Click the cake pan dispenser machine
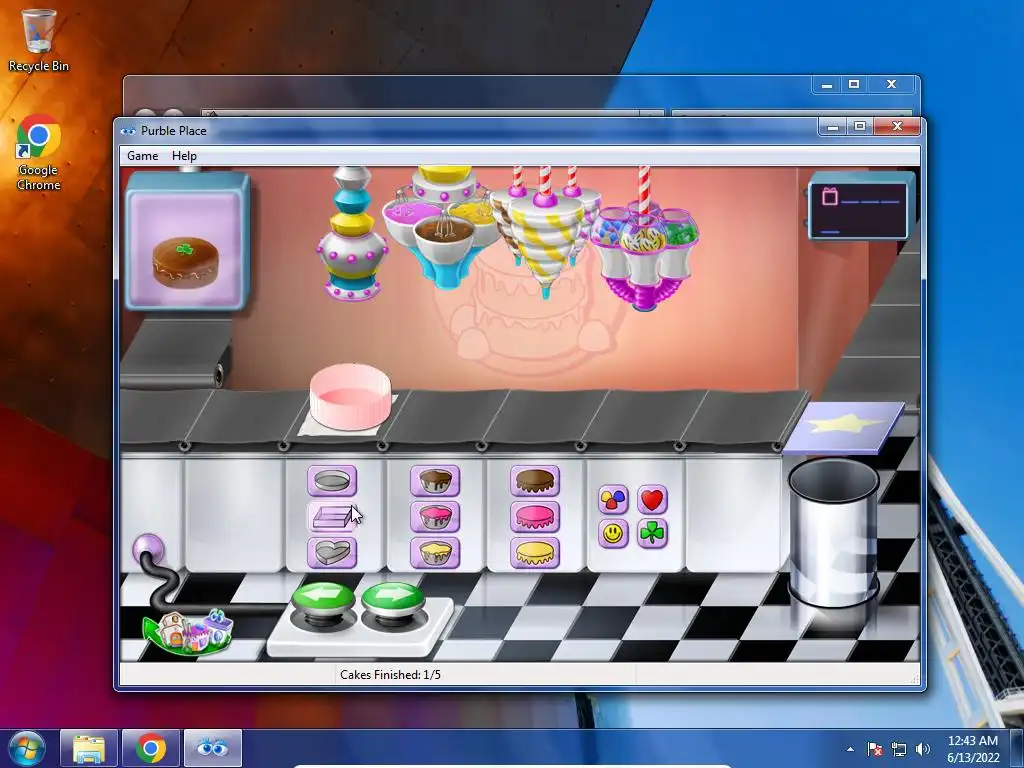This screenshot has height=768, width=1024. point(352,233)
